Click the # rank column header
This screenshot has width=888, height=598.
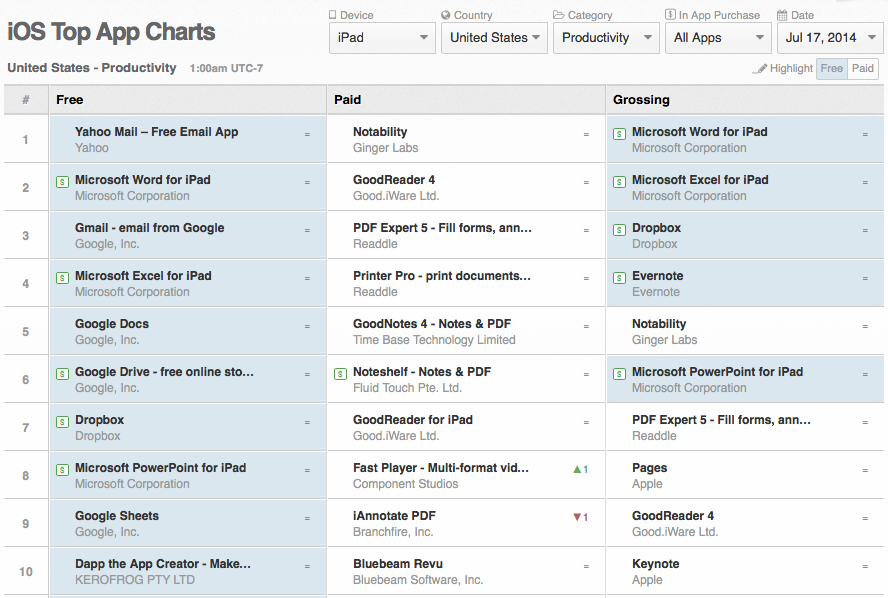pyautogui.click(x=26, y=100)
